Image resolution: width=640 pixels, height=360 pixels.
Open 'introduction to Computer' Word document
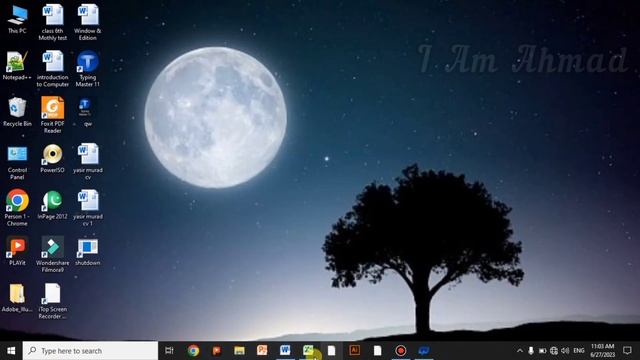(x=53, y=69)
